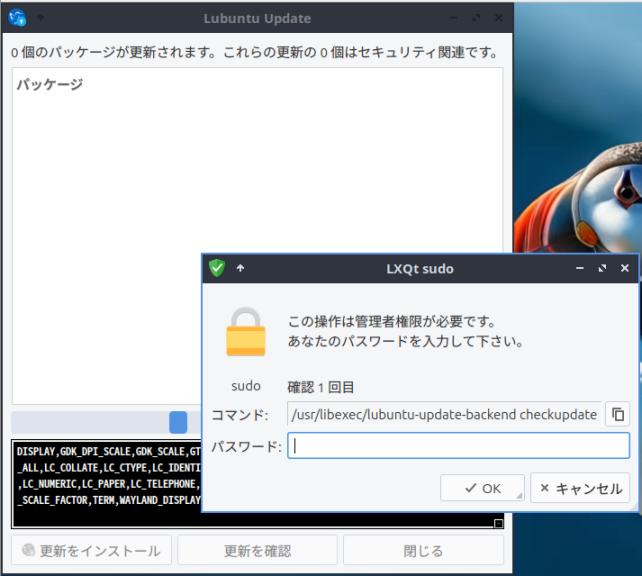Click the キャンセル button
This screenshot has height=576, width=642.
[x=580, y=488]
